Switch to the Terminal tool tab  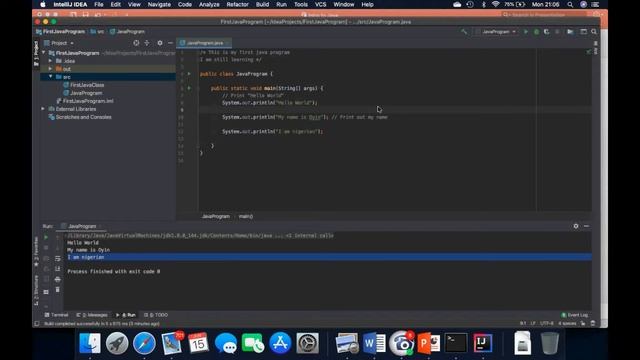pyautogui.click(x=56, y=315)
